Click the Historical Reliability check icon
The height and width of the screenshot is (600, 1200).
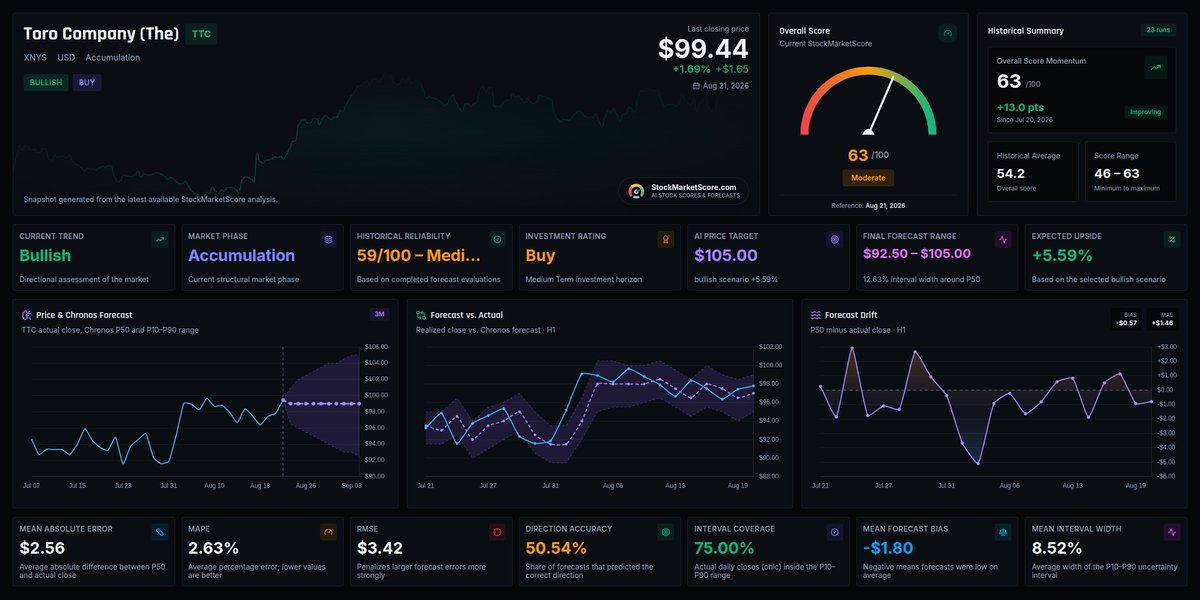point(497,240)
